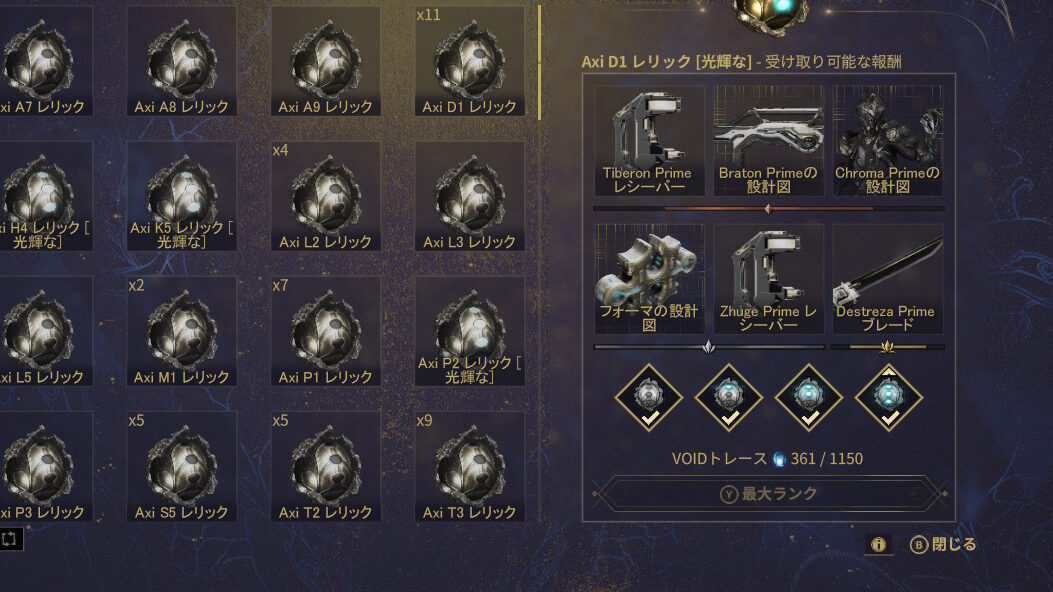Click the uncommon rarity bar marker

coord(708,347)
